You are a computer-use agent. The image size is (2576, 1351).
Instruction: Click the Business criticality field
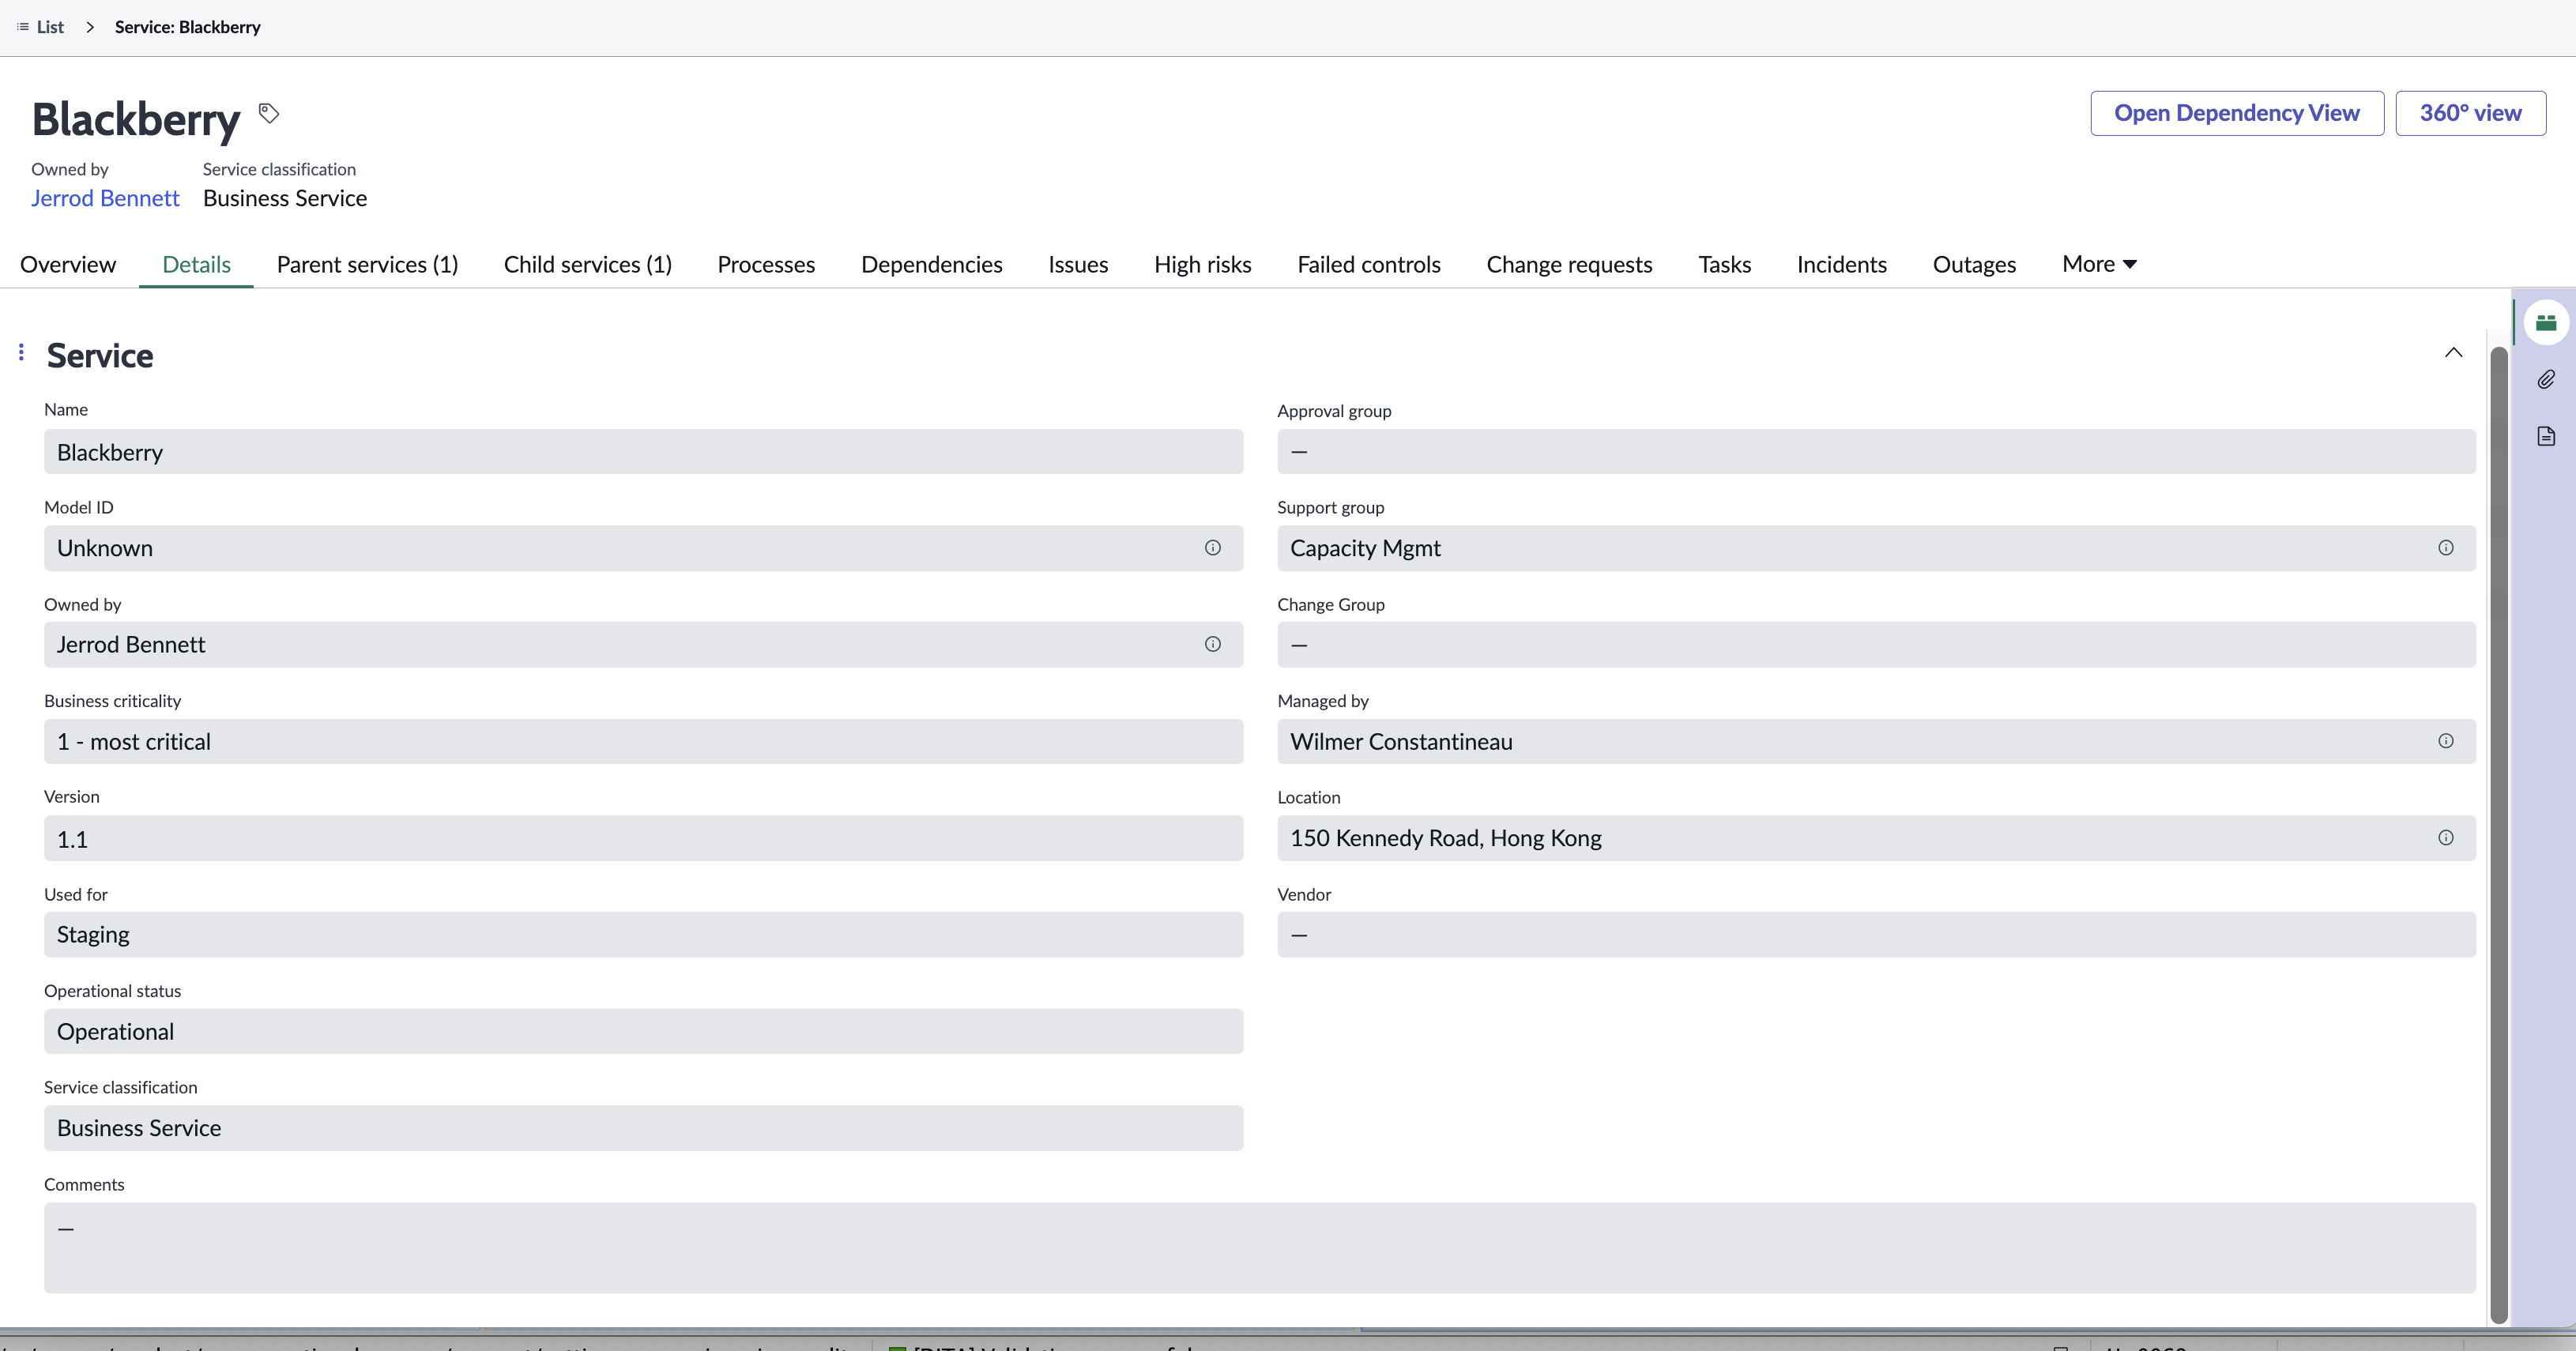(x=643, y=741)
